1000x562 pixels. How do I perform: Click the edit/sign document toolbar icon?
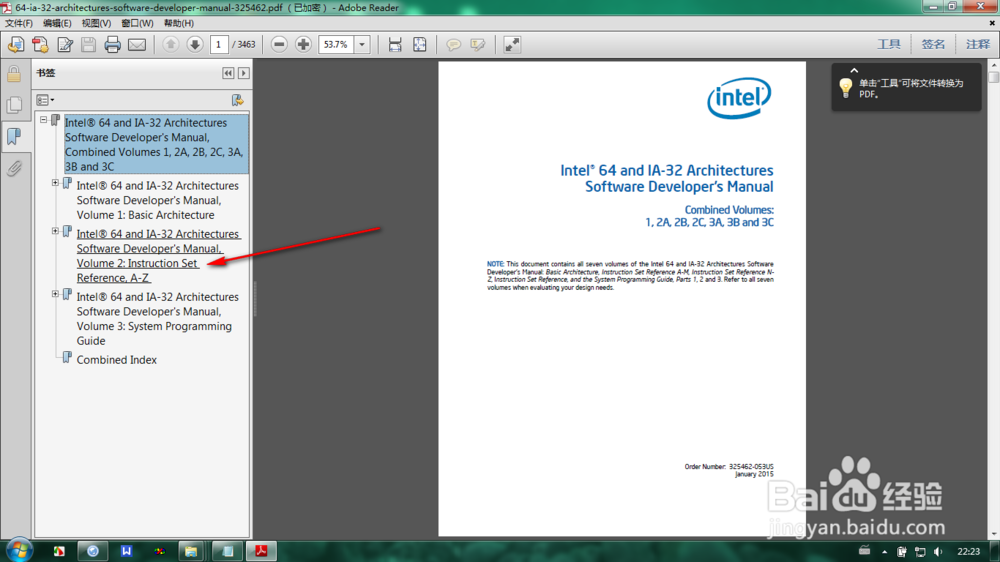[x=64, y=45]
